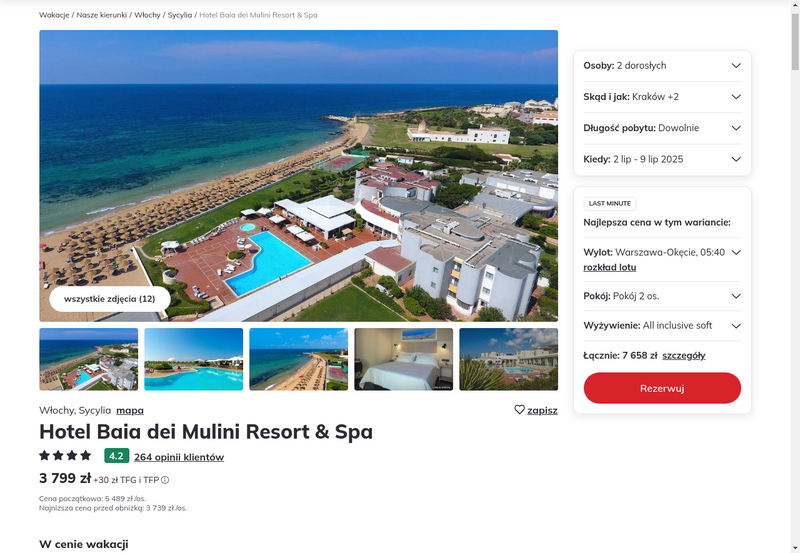Expand the Pokój room type selector
The width and height of the screenshot is (800, 553).
point(662,296)
